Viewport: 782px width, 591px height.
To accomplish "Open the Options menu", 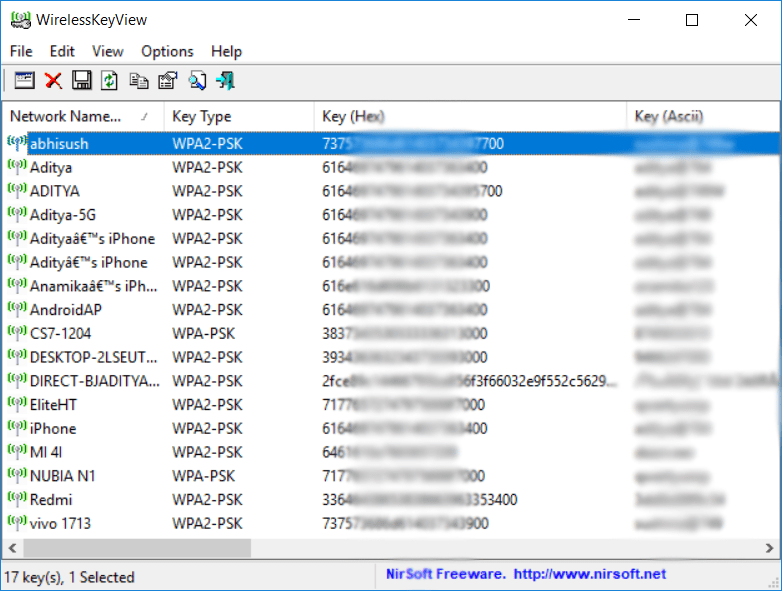I will (x=167, y=51).
